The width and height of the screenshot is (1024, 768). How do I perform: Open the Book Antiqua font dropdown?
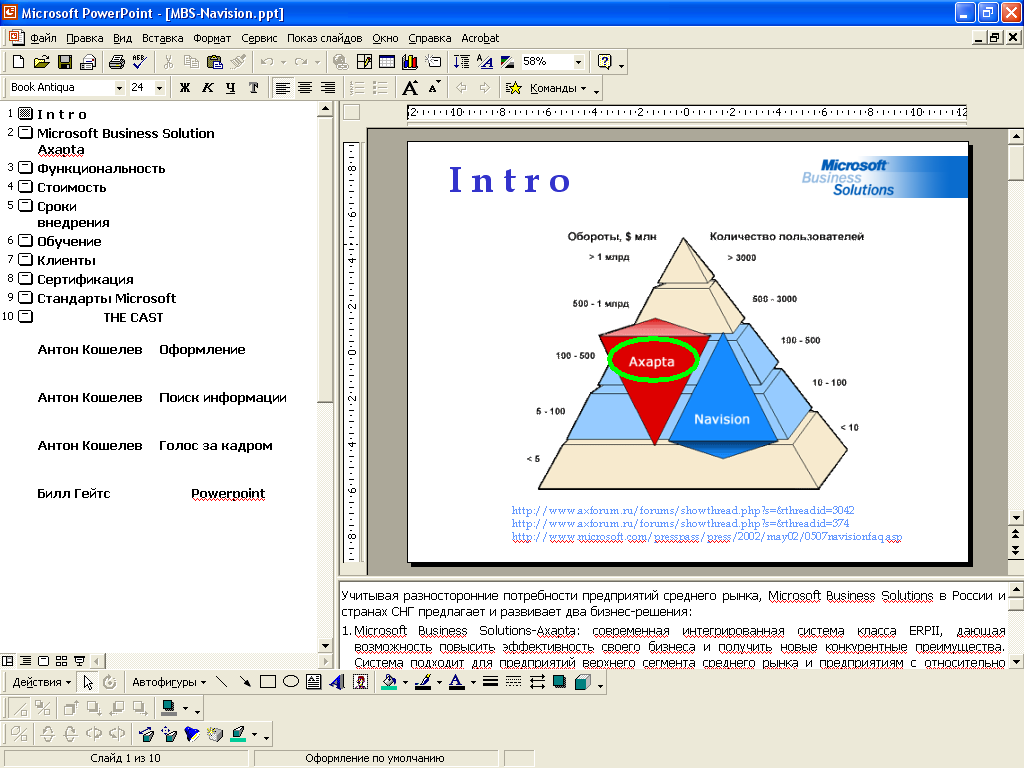pyautogui.click(x=119, y=88)
